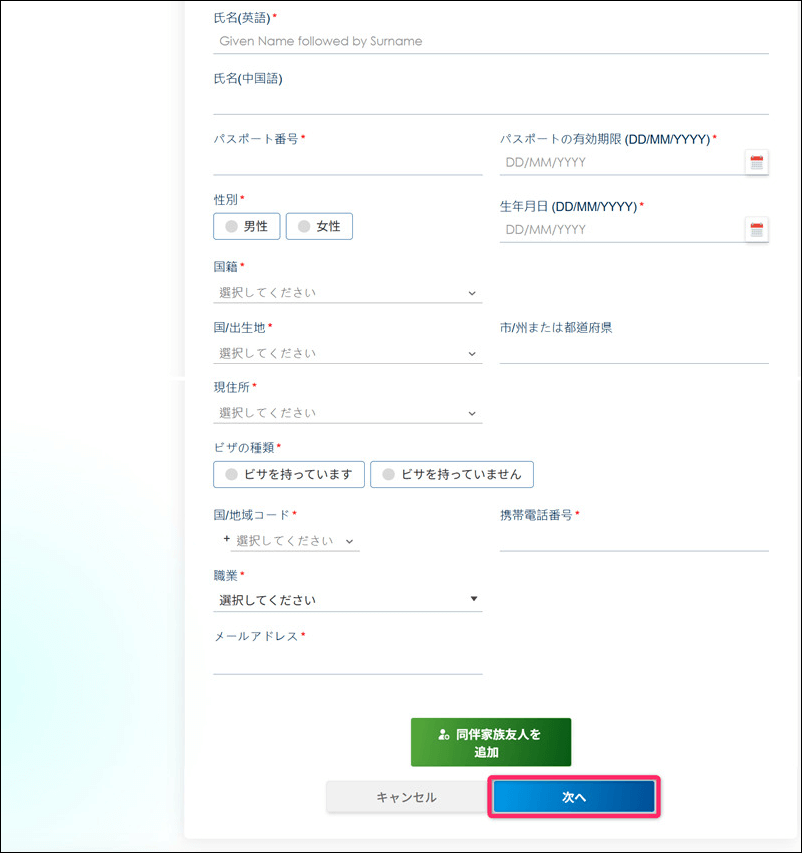Click the キャンセル button
This screenshot has width=802, height=853.
click(x=406, y=798)
